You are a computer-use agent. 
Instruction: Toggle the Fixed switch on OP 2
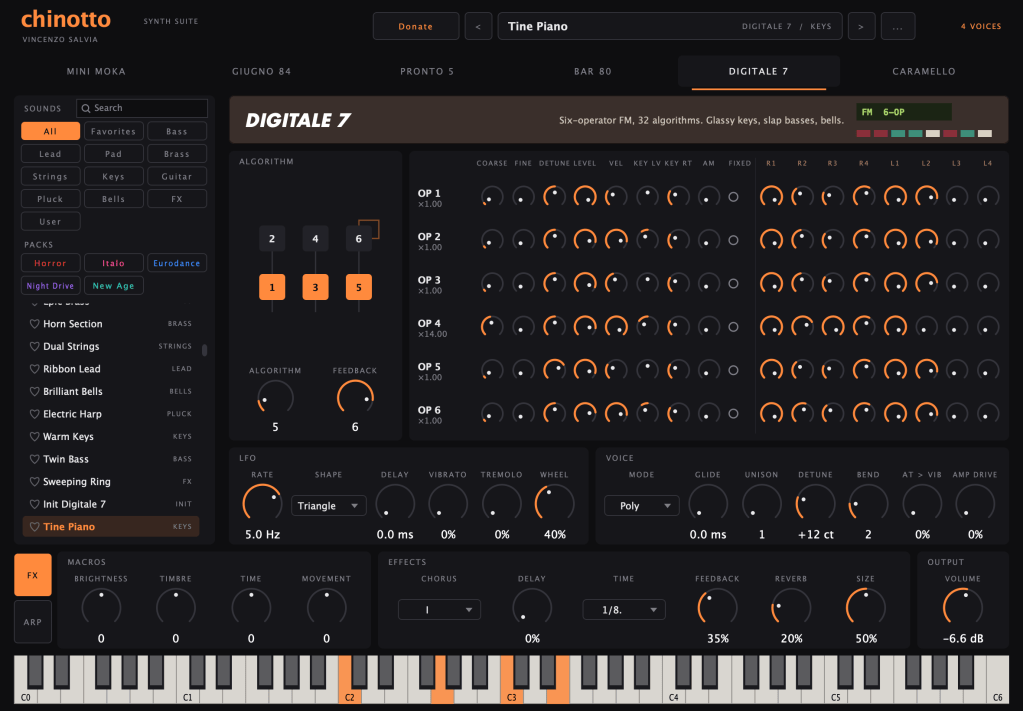733,240
